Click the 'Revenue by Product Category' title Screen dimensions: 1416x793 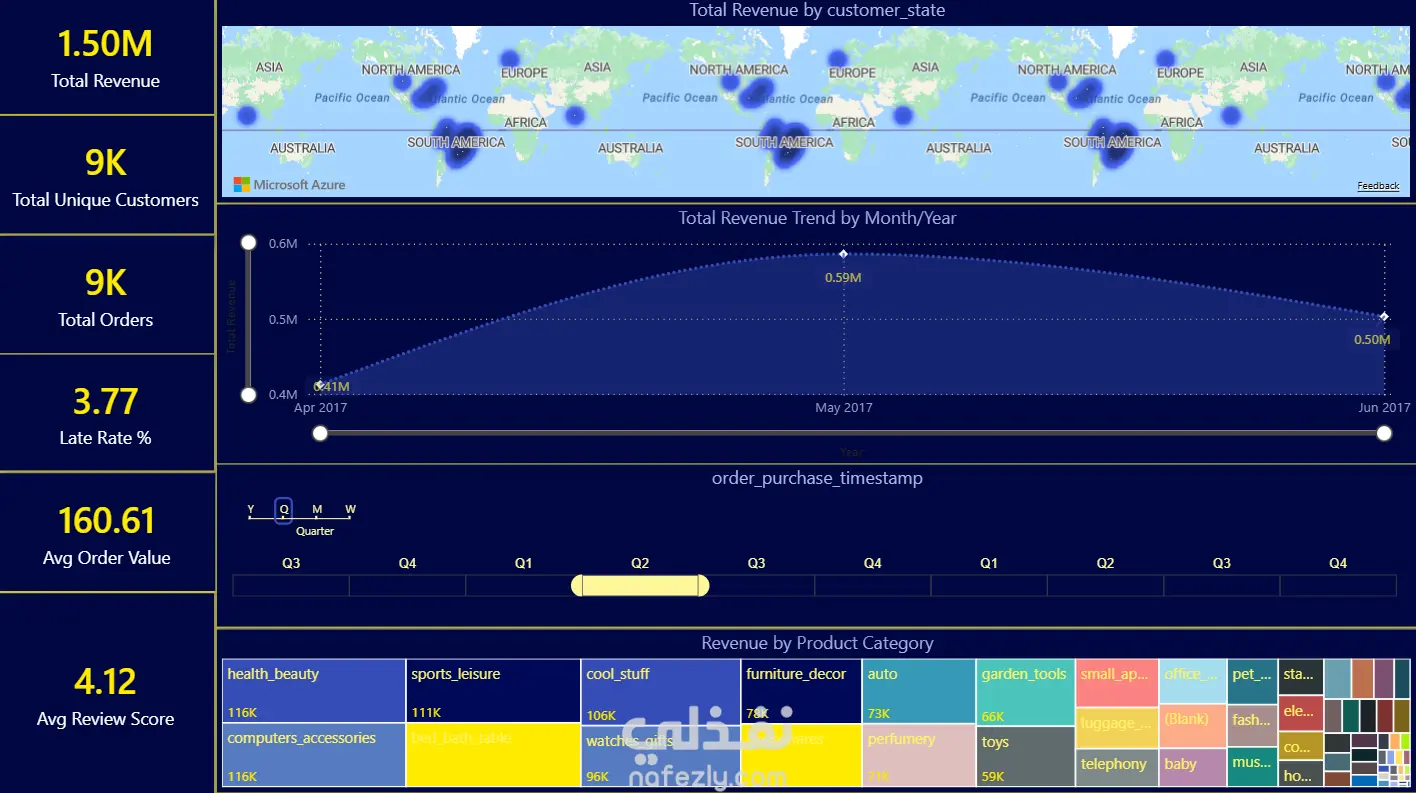click(x=817, y=643)
